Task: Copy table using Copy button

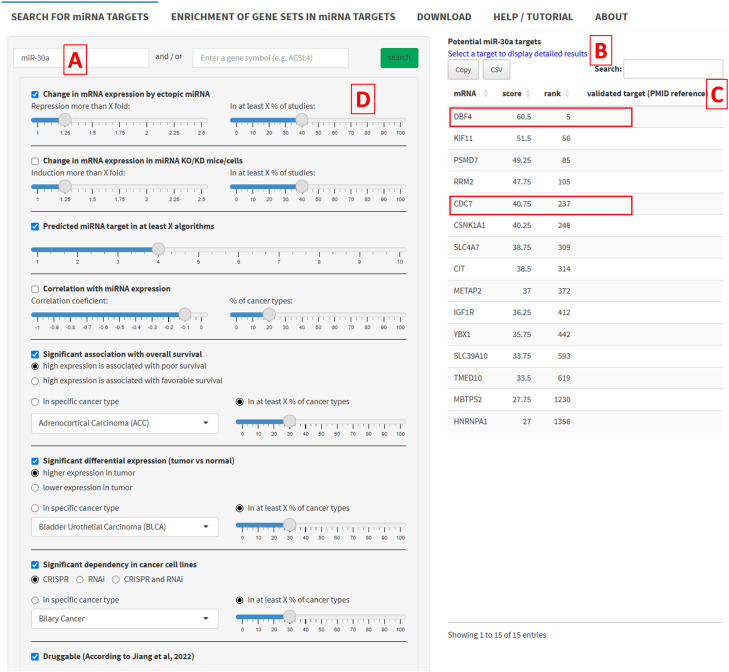Action: (x=463, y=70)
